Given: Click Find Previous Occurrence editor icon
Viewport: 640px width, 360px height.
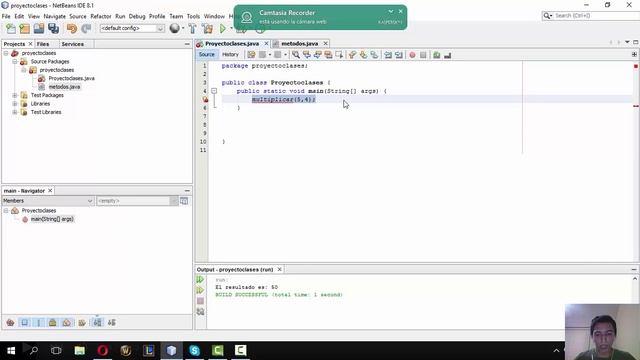Looking at the screenshot, I should [x=307, y=55].
